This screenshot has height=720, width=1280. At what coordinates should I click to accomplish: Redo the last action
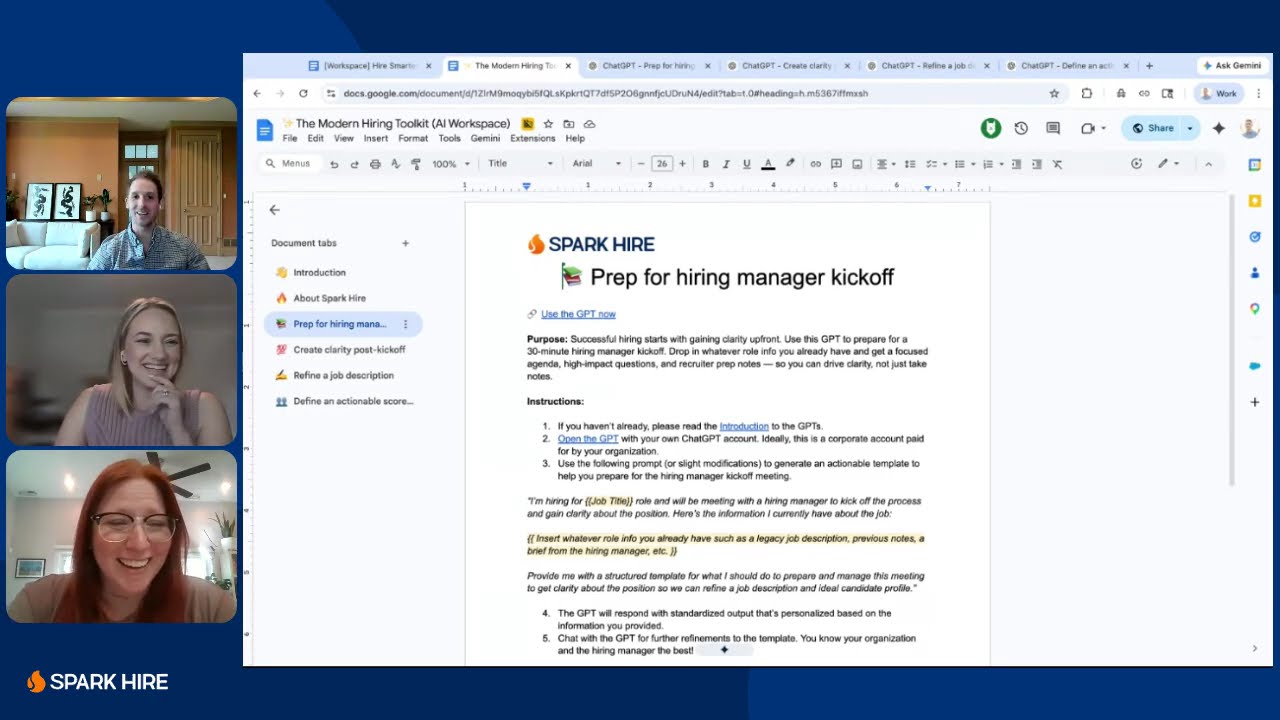click(x=354, y=164)
